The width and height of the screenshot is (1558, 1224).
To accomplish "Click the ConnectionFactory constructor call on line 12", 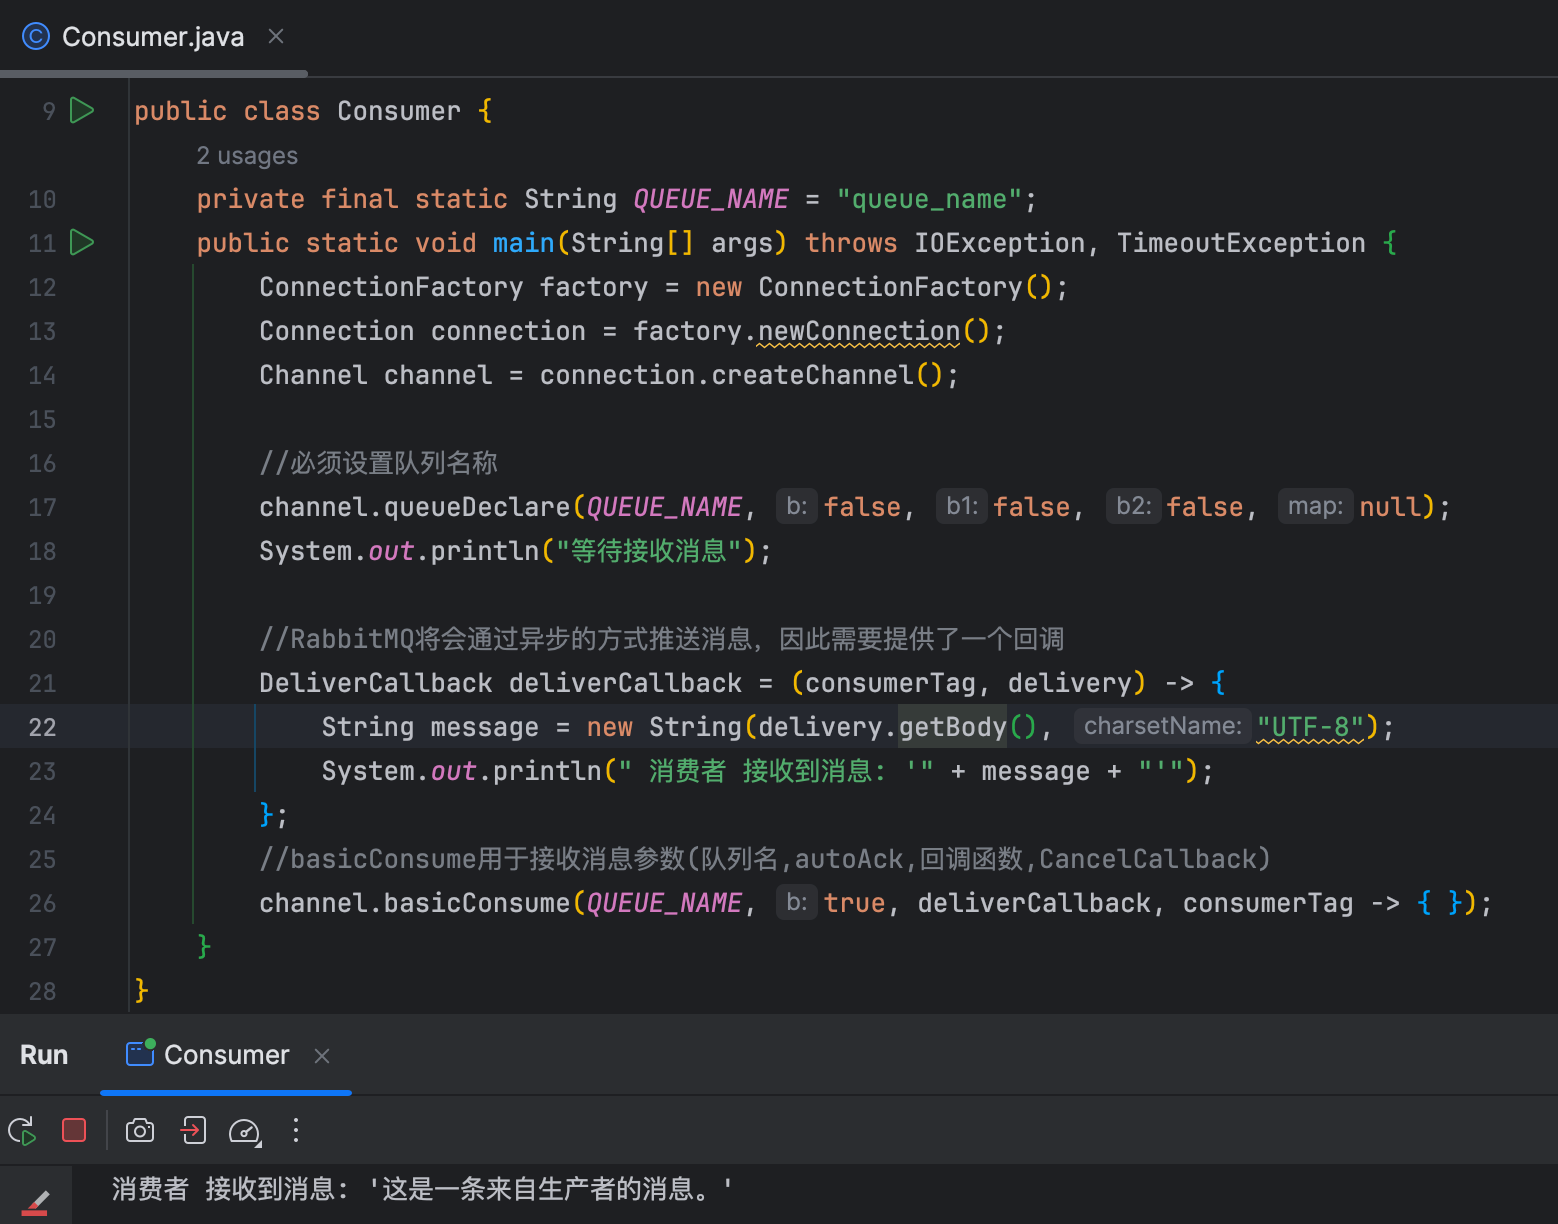I will tap(890, 287).
